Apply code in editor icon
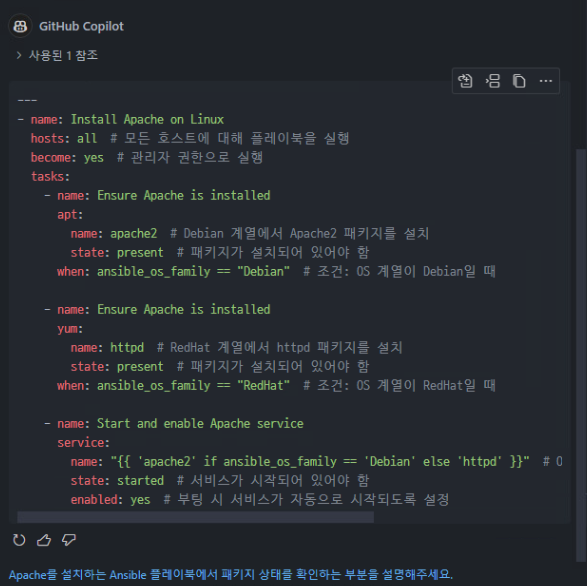 click(465, 81)
